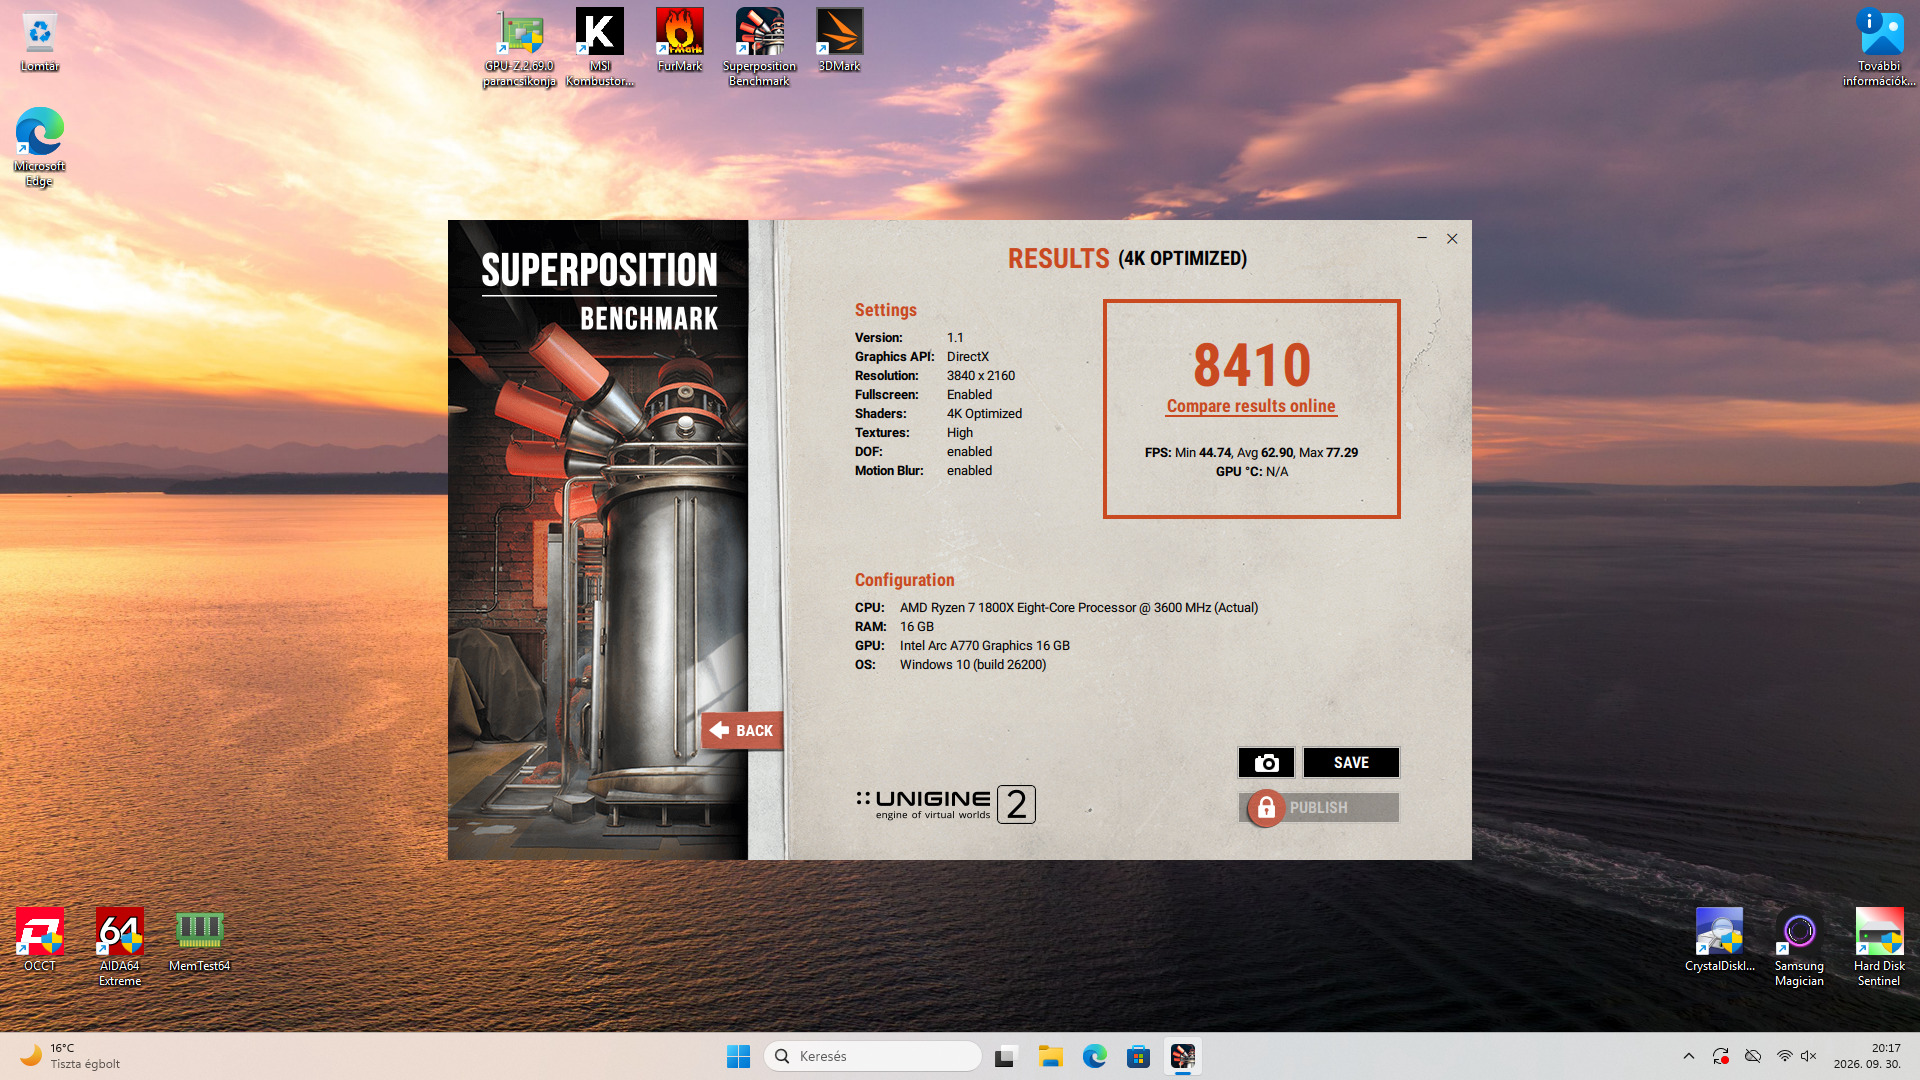The width and height of the screenshot is (1920, 1080).
Task: Open Superposition Benchmark desktop shortcut
Action: pyautogui.click(x=760, y=47)
